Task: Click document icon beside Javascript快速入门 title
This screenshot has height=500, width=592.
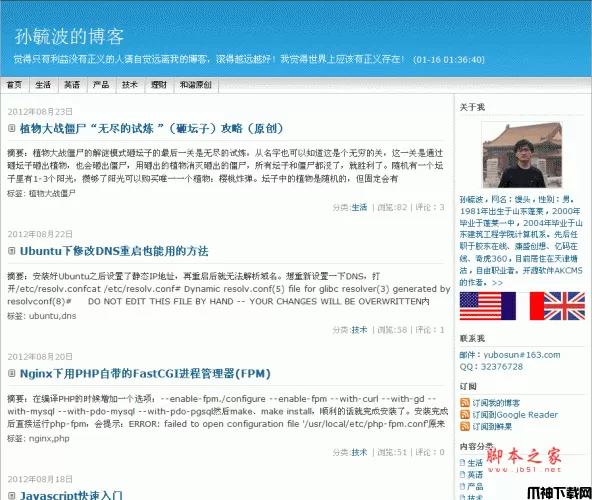Action: 12,495
